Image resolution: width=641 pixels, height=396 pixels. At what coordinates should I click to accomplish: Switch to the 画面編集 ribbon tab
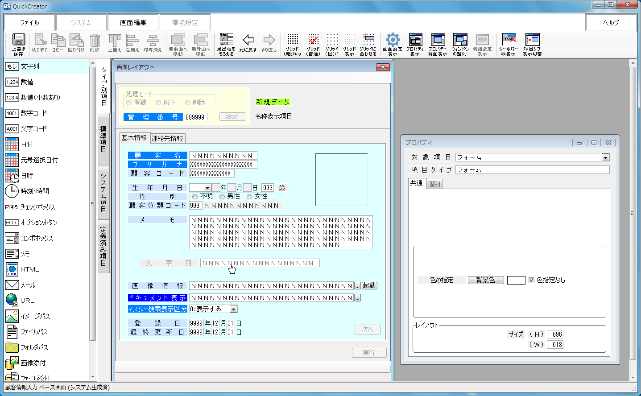point(133,23)
